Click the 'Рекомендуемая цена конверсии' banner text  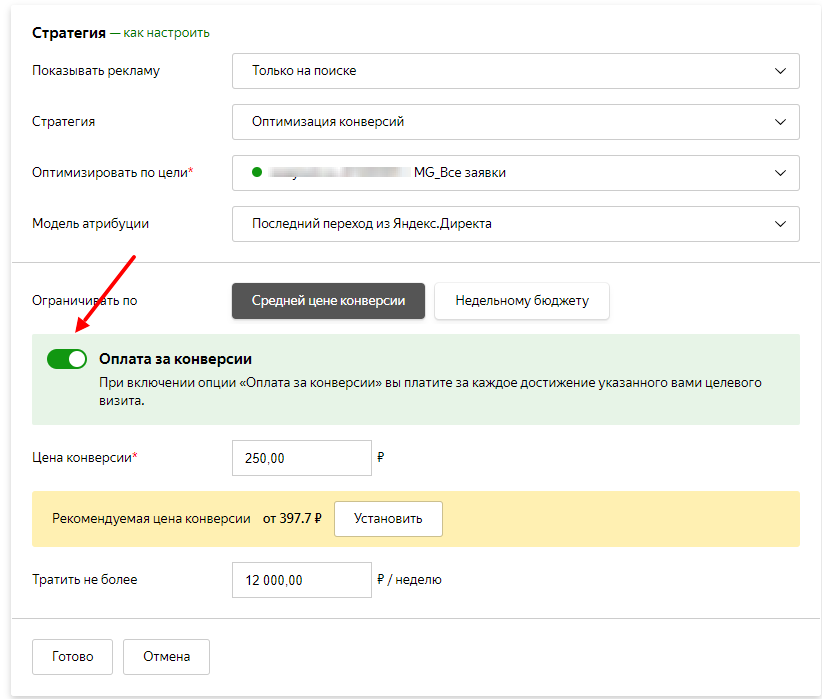(151, 519)
